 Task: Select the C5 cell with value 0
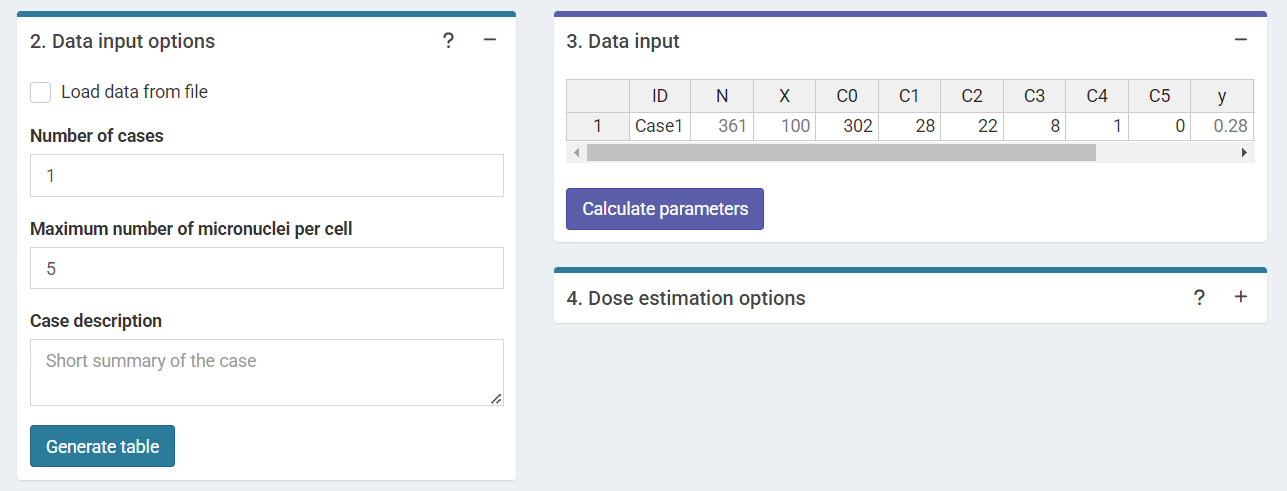point(1159,126)
